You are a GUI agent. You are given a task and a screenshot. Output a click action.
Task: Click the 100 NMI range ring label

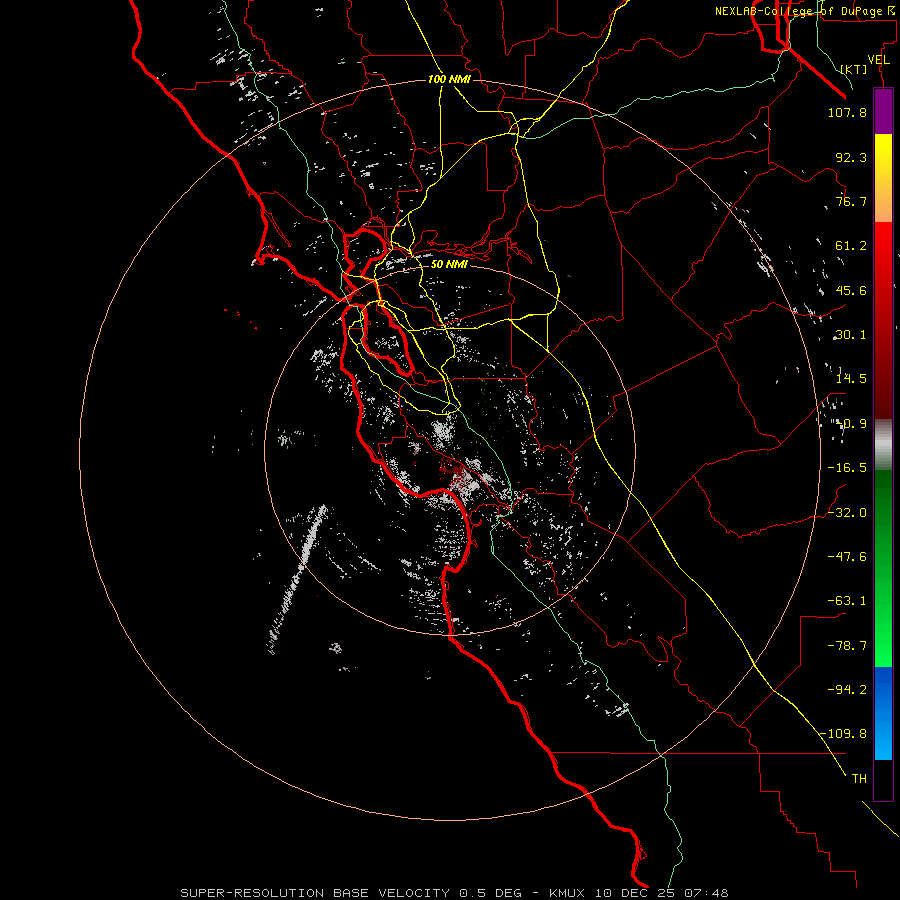(449, 79)
